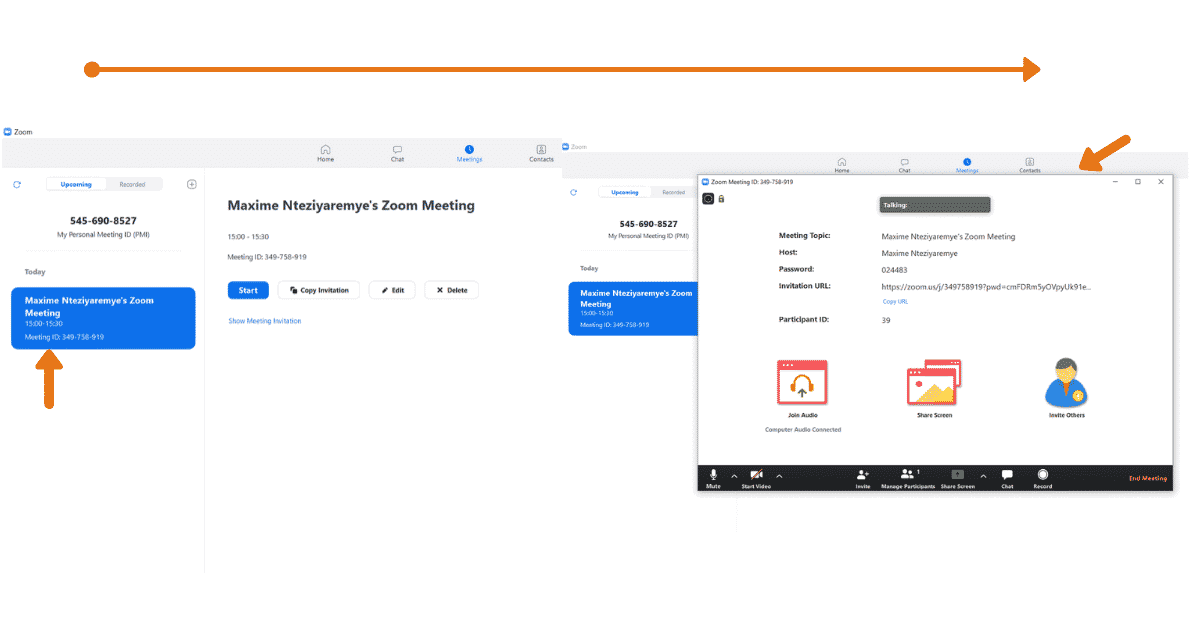Refresh the meetings list in left window
The height and width of the screenshot is (628, 1200).
coord(17,184)
